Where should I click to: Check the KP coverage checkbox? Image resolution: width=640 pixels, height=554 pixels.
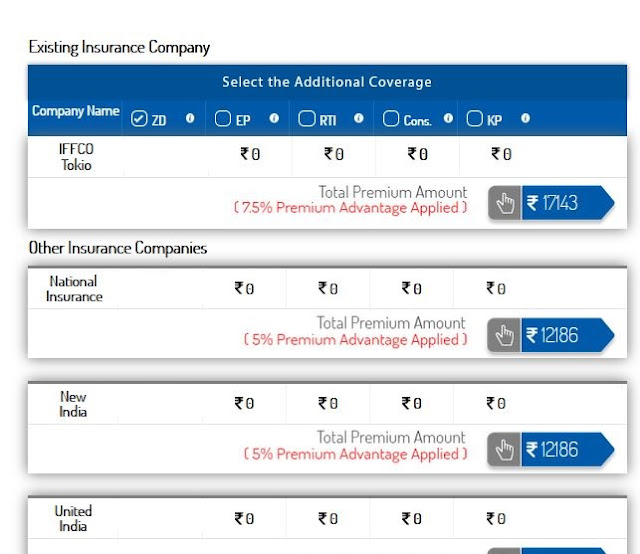[474, 118]
